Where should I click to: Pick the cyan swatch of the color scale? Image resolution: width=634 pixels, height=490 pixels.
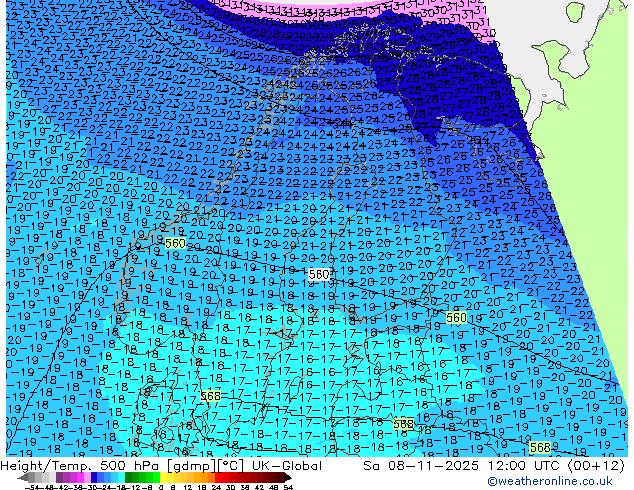click(x=121, y=477)
